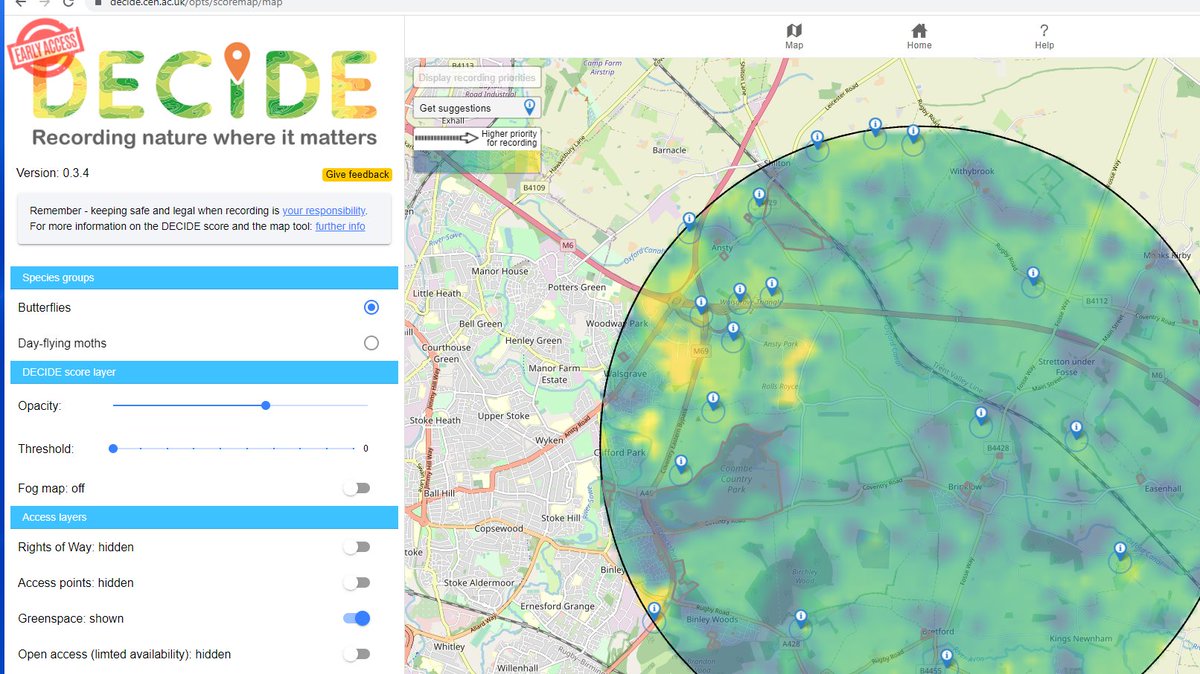Click the 'Barnacle' place label on map

click(x=669, y=151)
